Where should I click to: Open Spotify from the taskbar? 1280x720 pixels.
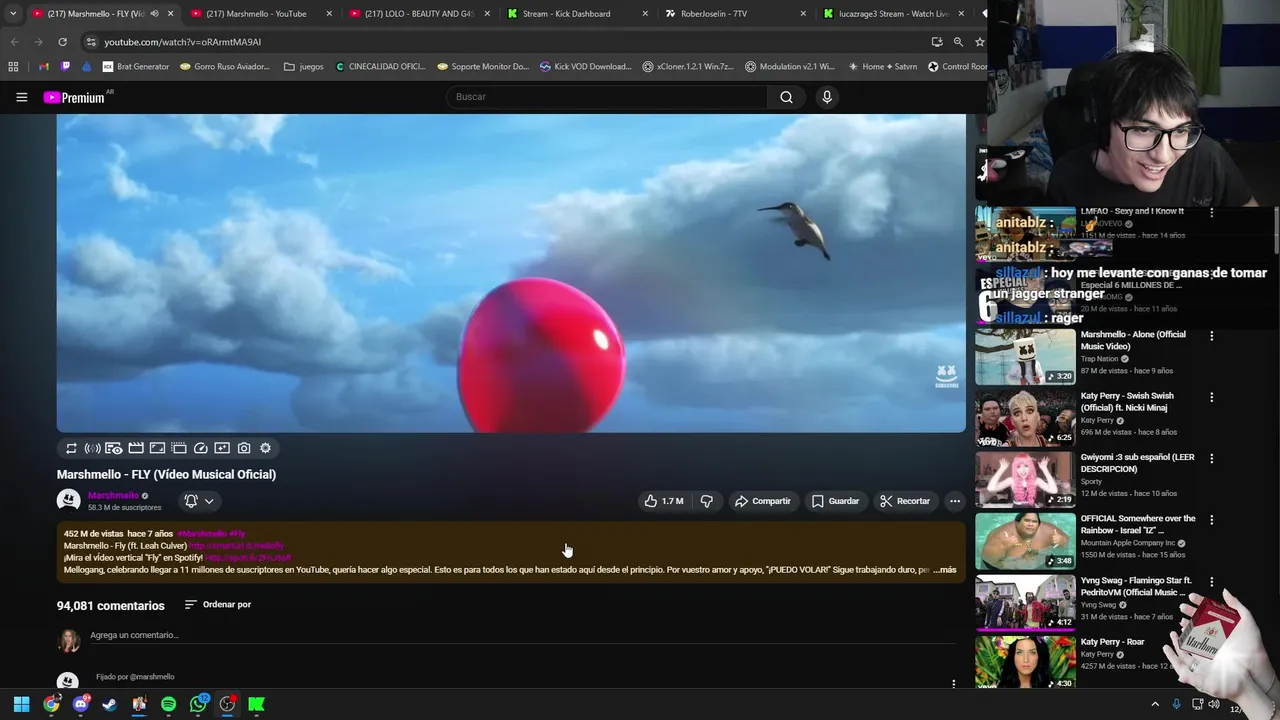tap(168, 704)
